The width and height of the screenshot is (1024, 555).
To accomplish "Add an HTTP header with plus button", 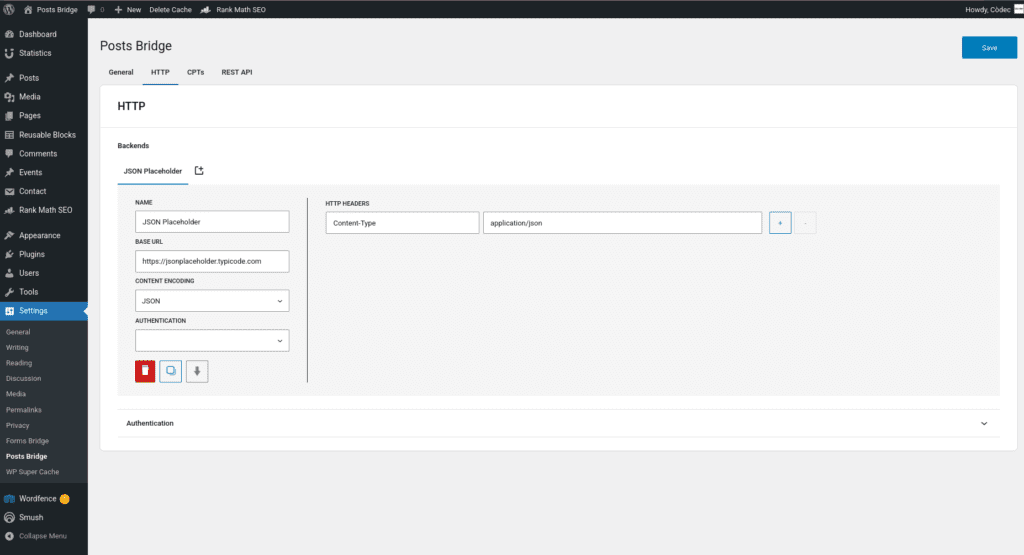I will pos(780,223).
